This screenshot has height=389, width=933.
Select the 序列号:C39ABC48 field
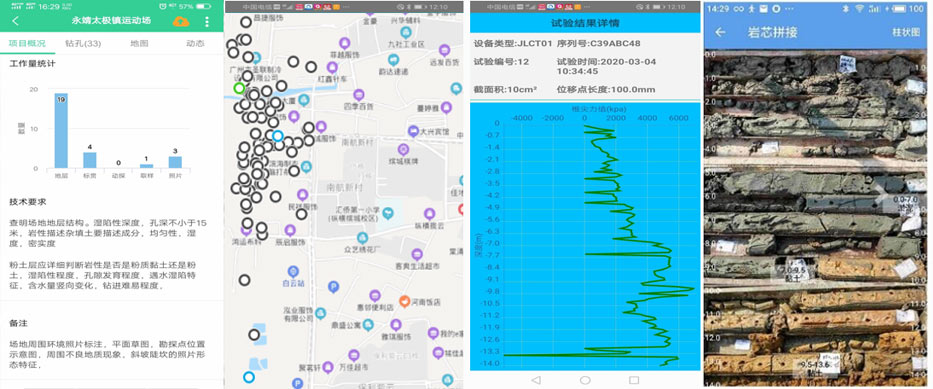[x=599, y=43]
